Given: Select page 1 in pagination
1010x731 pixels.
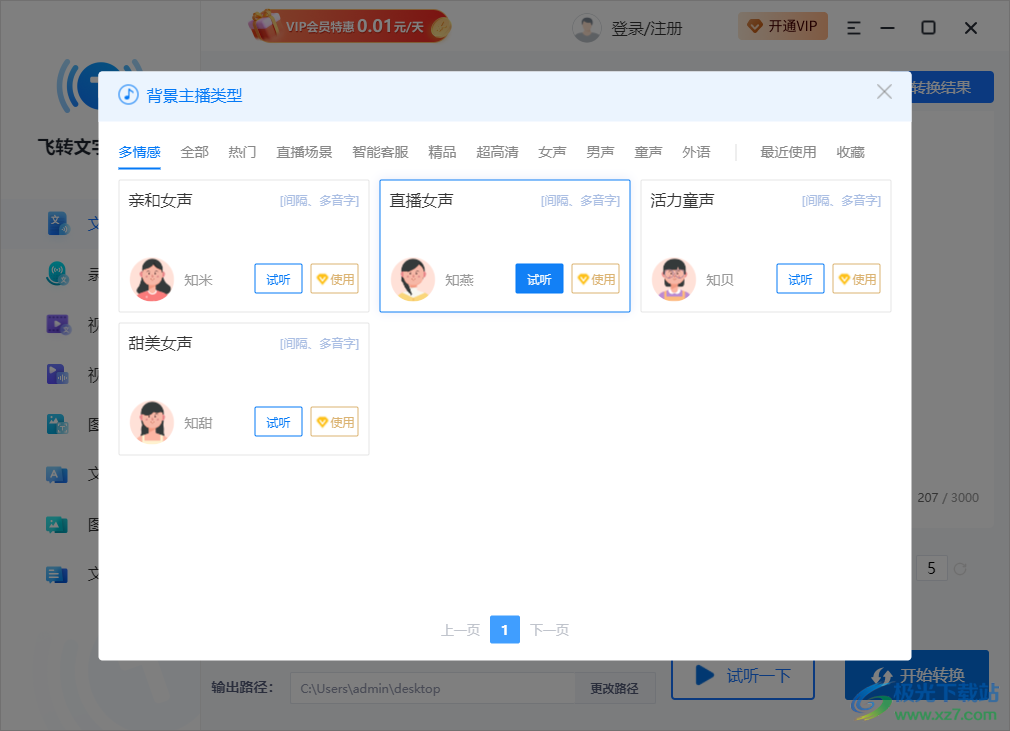Looking at the screenshot, I should coord(504,630).
